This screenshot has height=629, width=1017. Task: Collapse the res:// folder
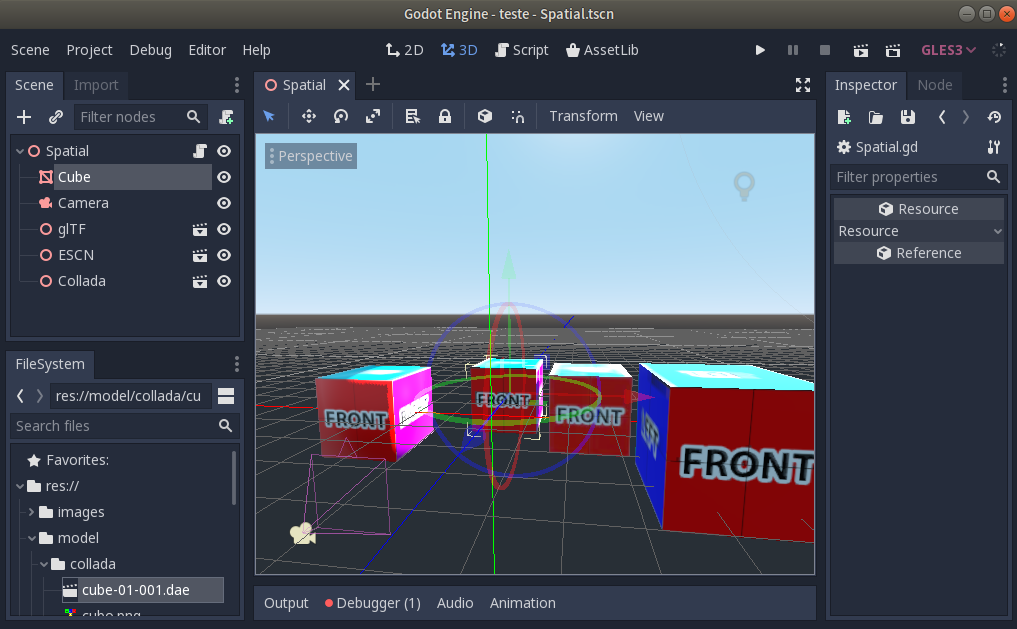tap(20, 486)
